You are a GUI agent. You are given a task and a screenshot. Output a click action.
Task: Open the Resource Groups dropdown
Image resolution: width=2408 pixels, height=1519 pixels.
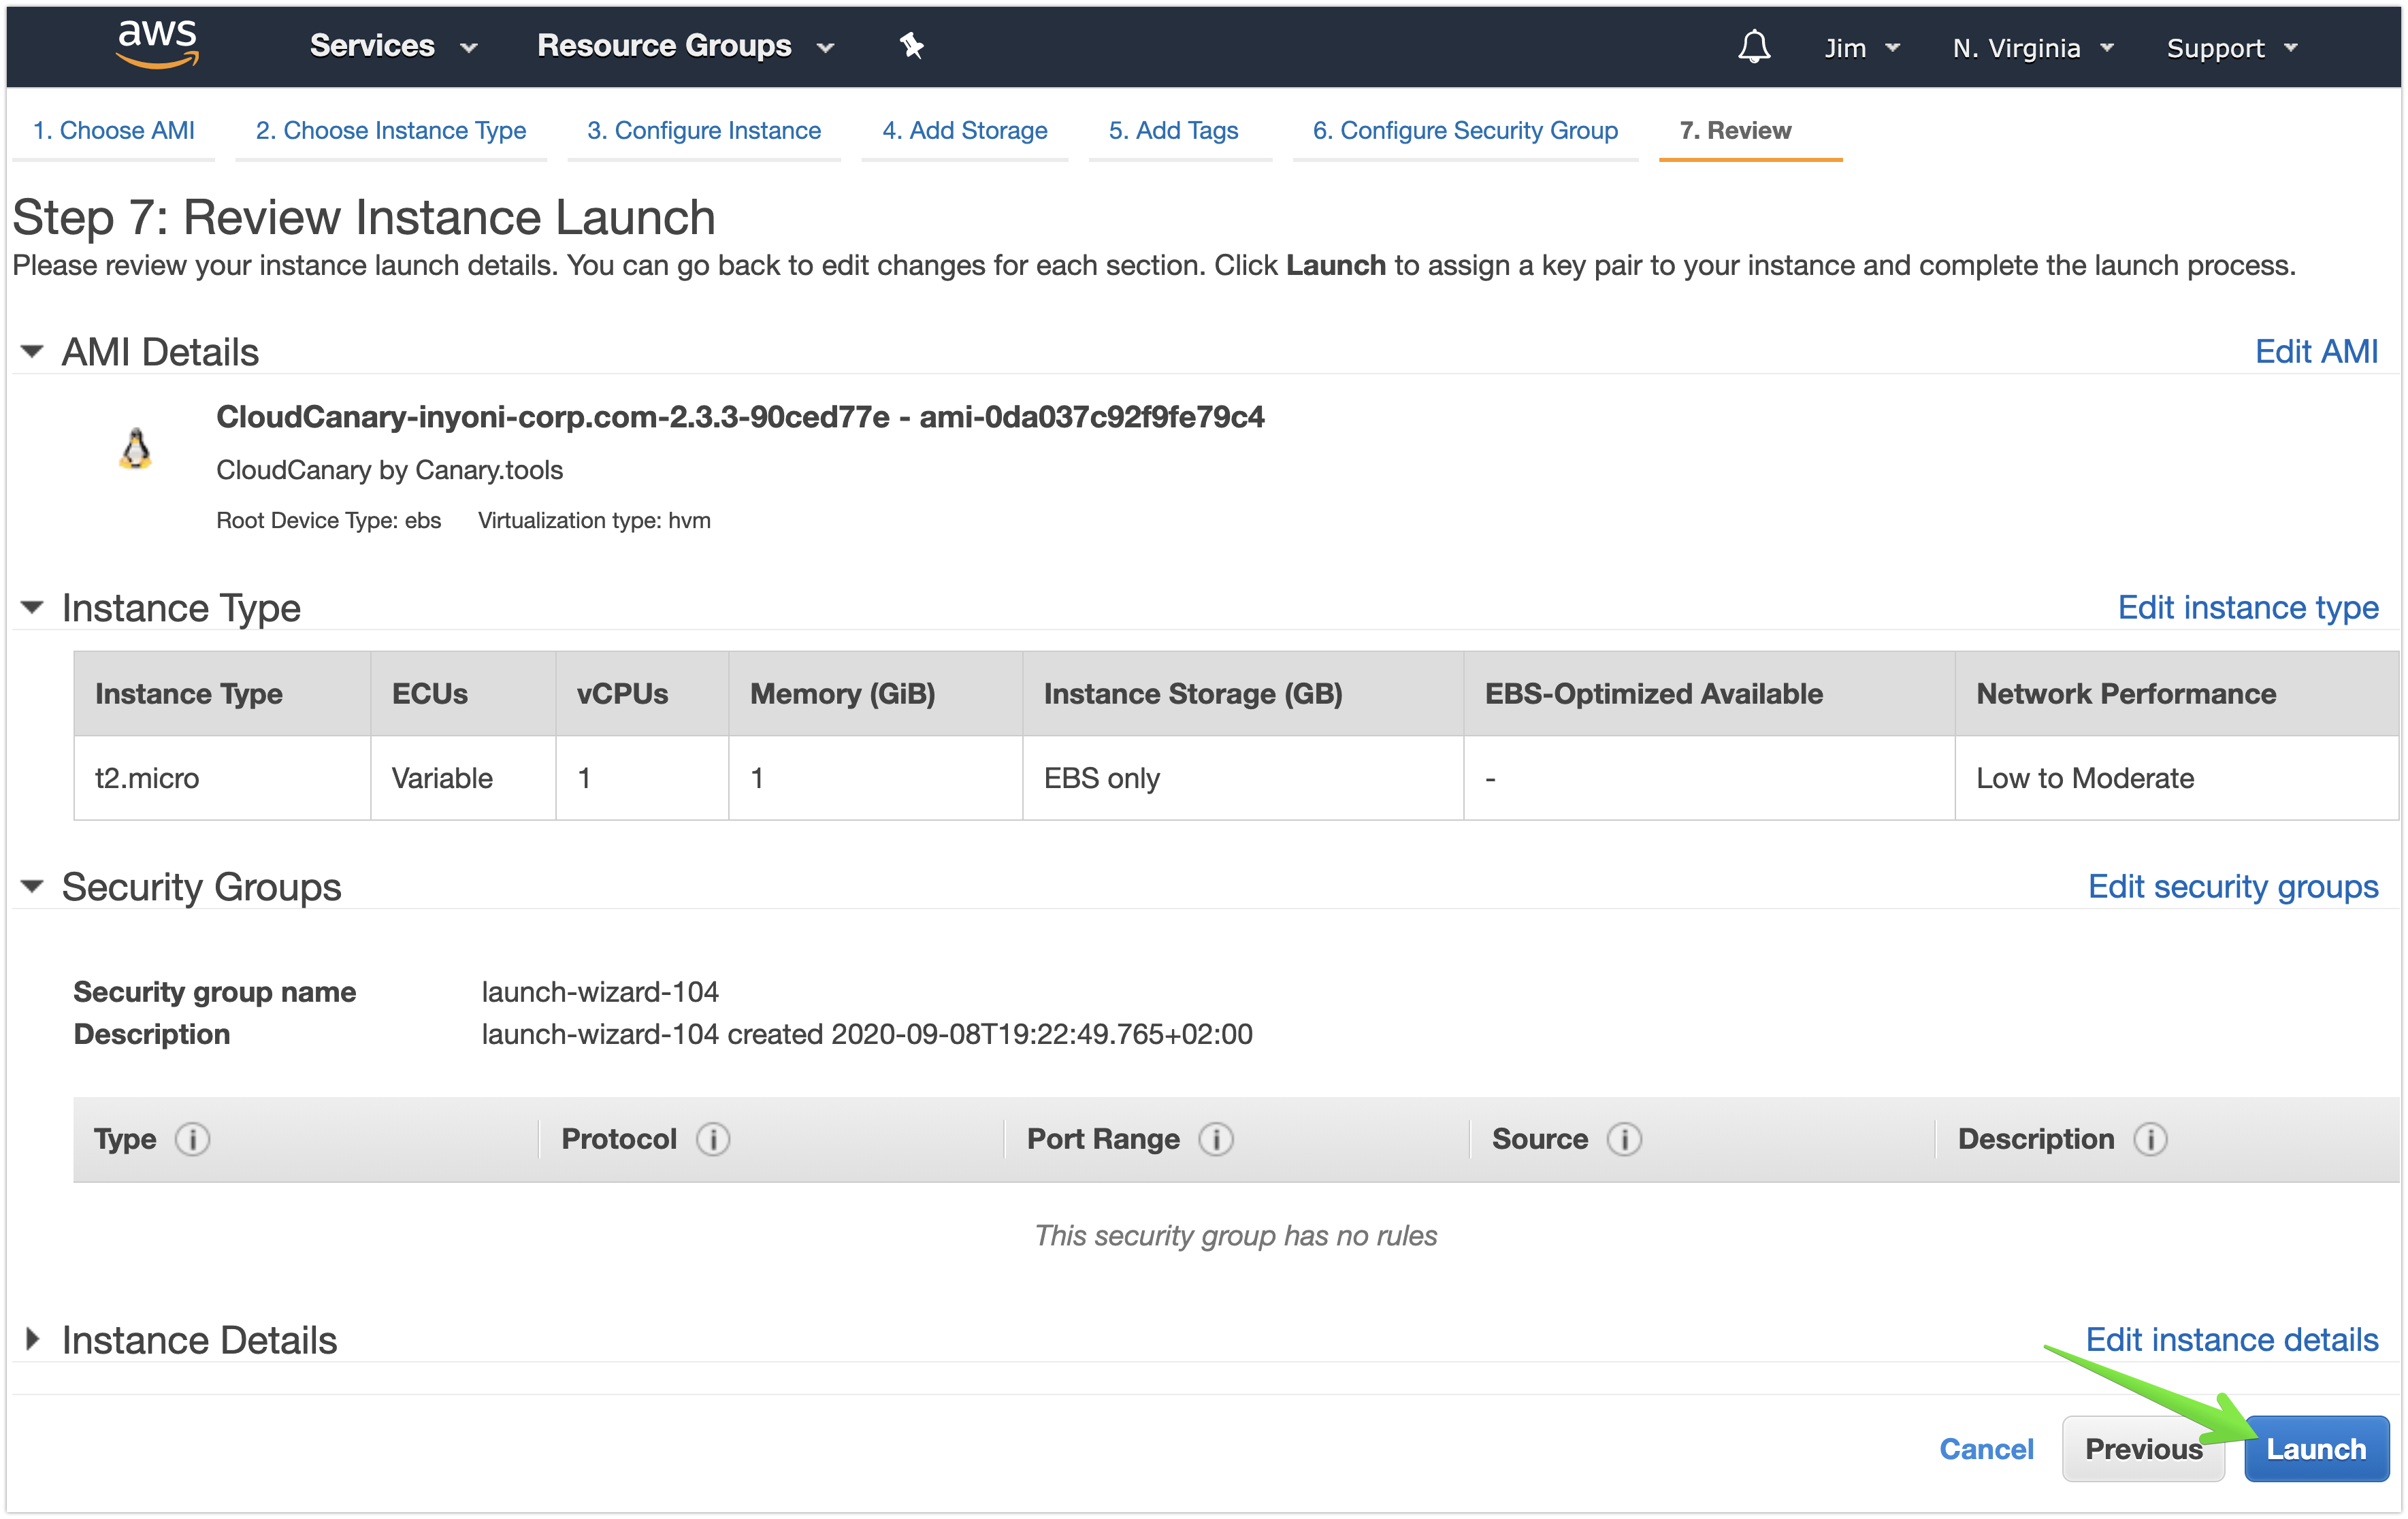click(685, 46)
